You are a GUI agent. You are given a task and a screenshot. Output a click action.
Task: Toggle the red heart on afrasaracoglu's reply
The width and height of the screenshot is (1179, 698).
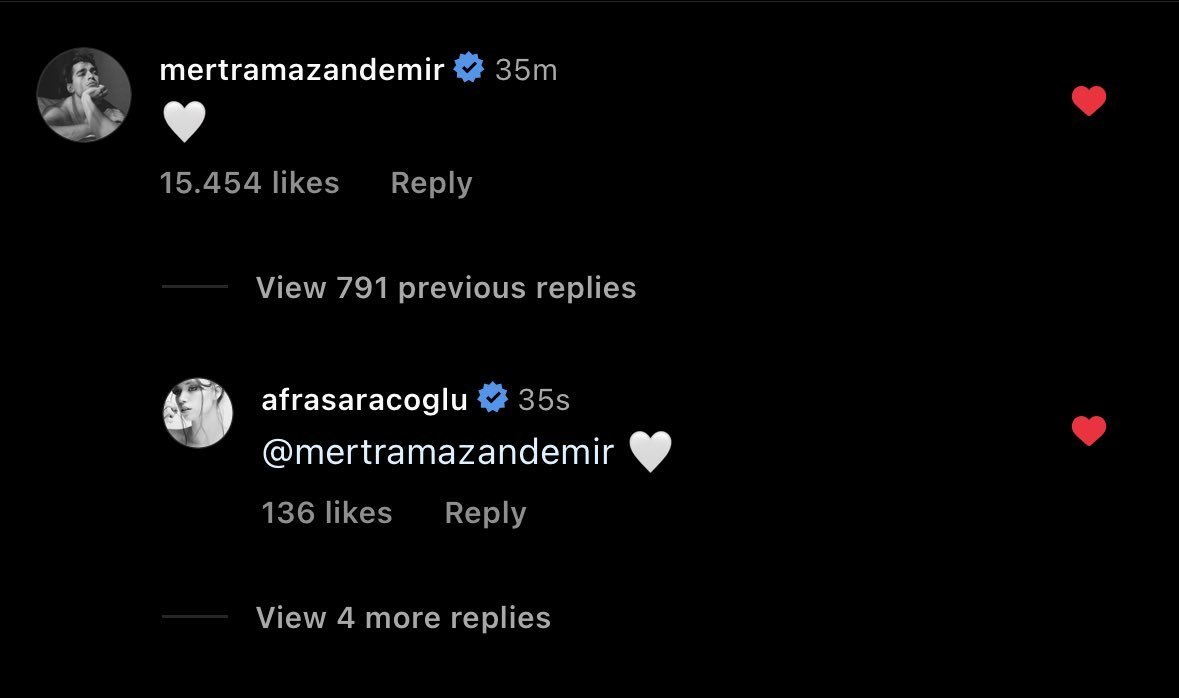click(1088, 431)
